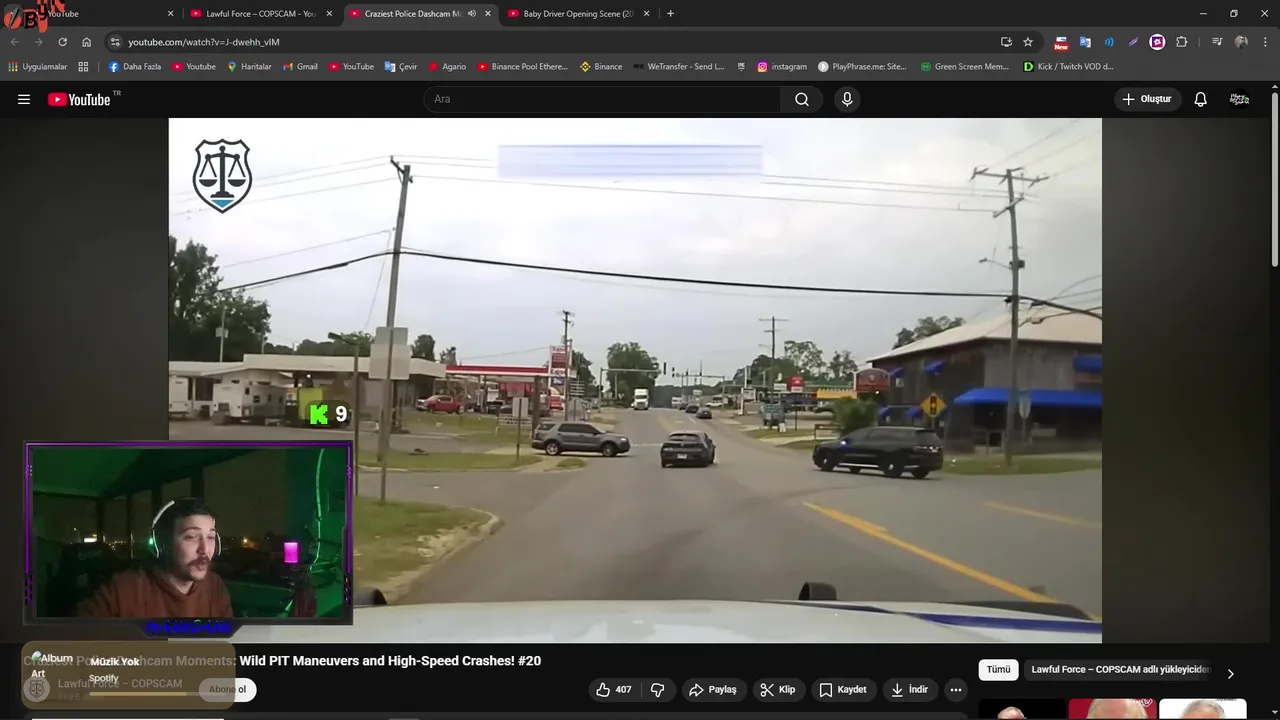The image size is (1280, 720).
Task: Open the Chrome profile avatar
Action: point(1241,42)
